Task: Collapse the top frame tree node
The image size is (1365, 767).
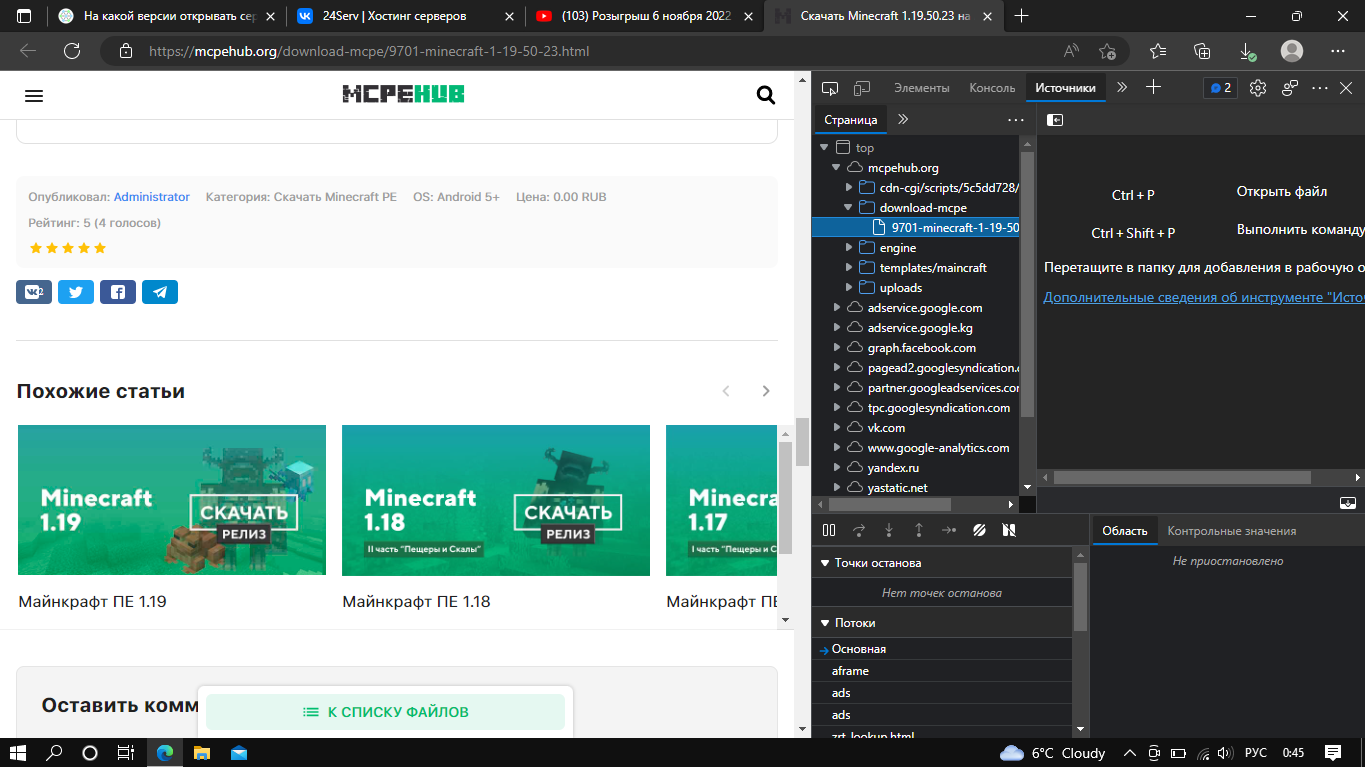Action: (x=824, y=148)
